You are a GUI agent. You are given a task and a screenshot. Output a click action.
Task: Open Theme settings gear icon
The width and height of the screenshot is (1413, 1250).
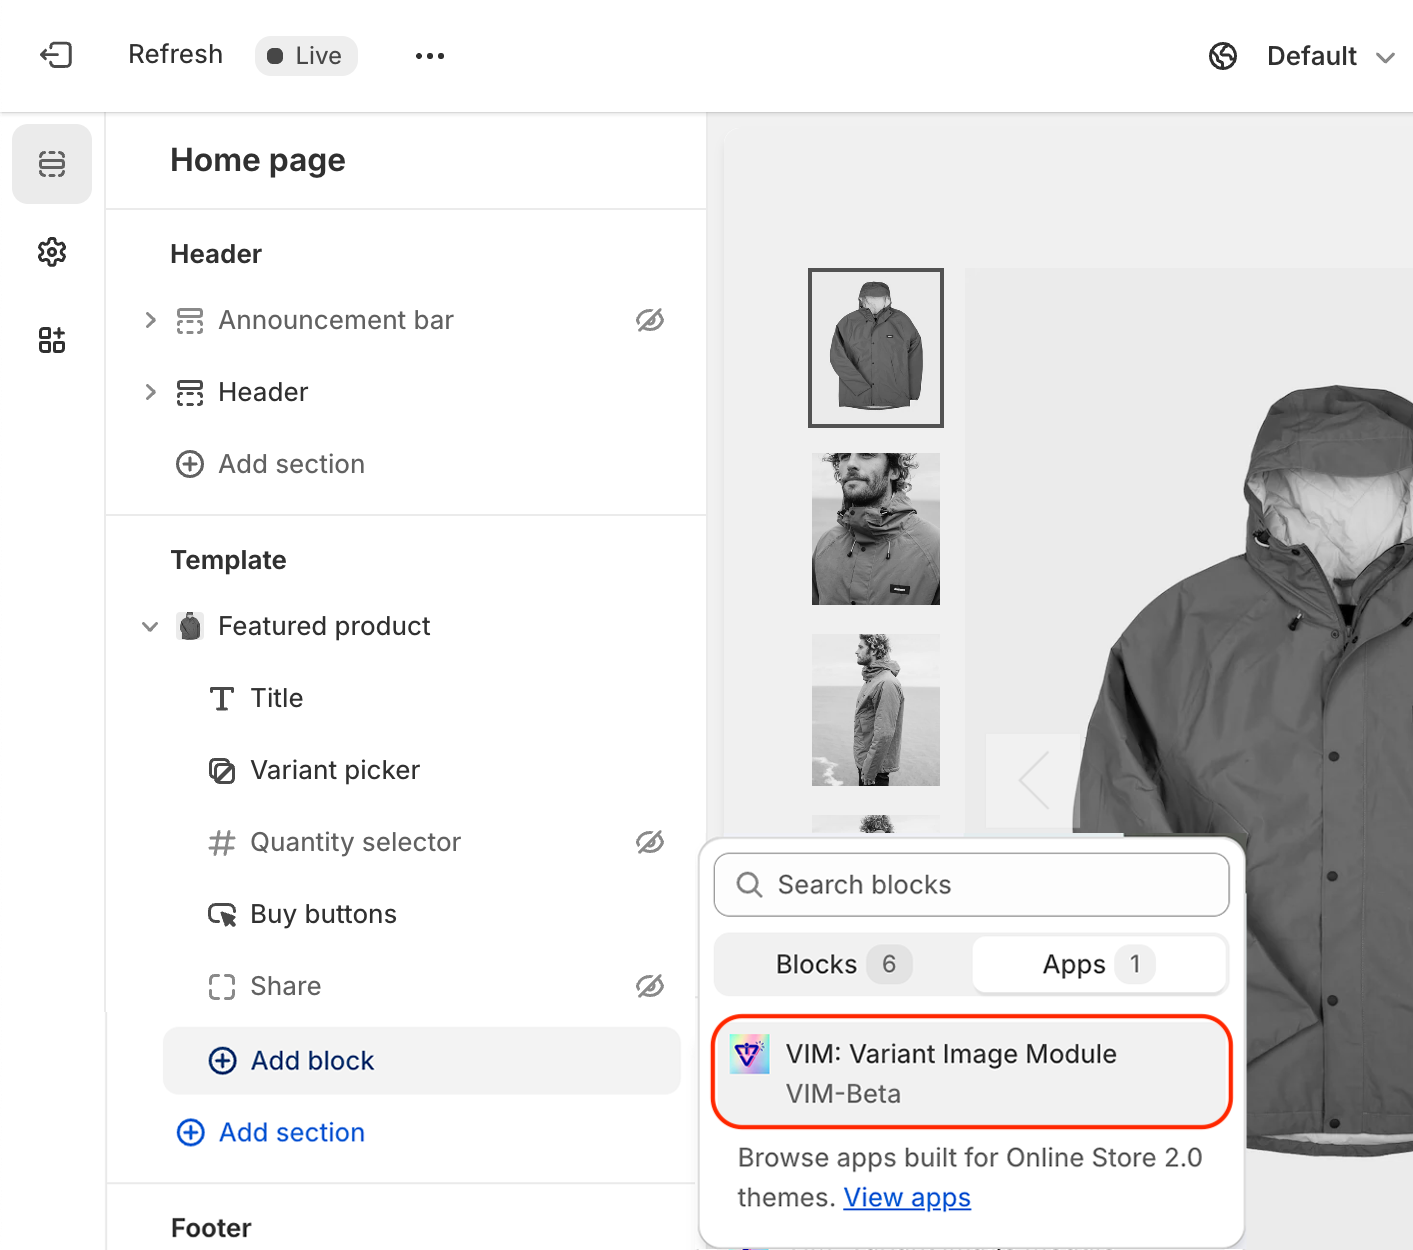point(52,252)
